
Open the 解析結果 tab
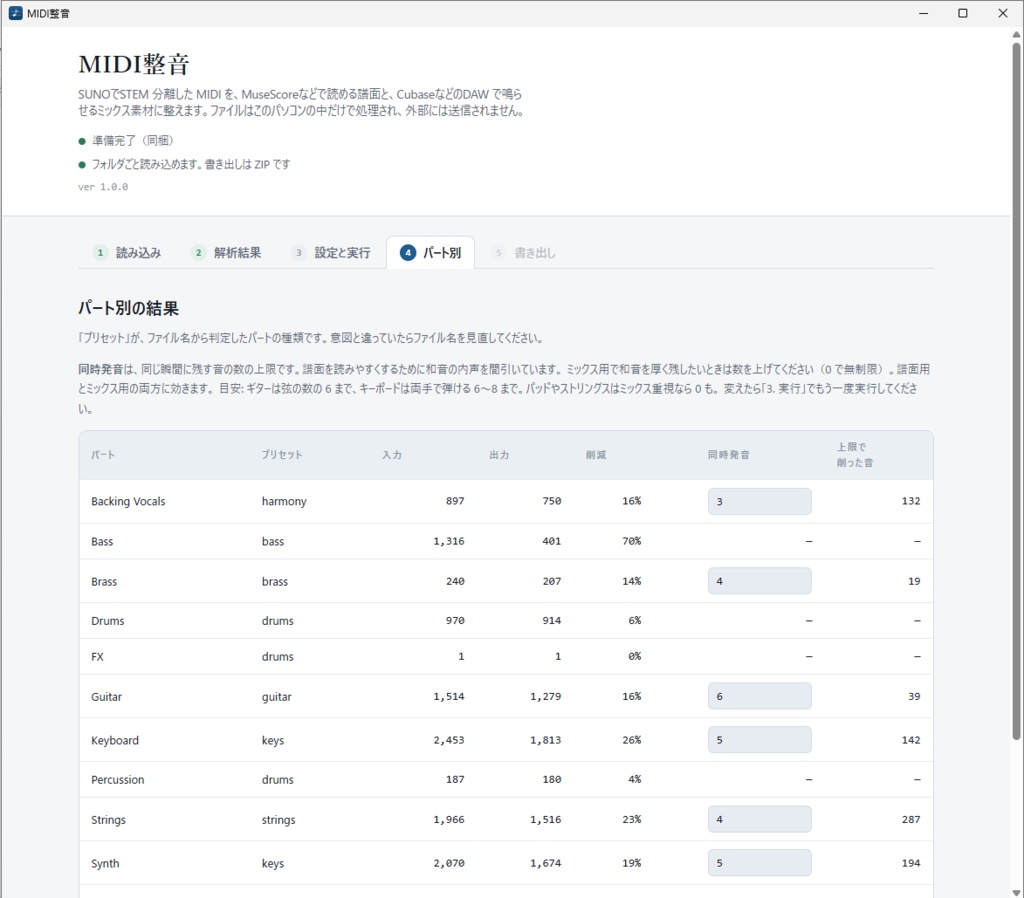pyautogui.click(x=226, y=253)
